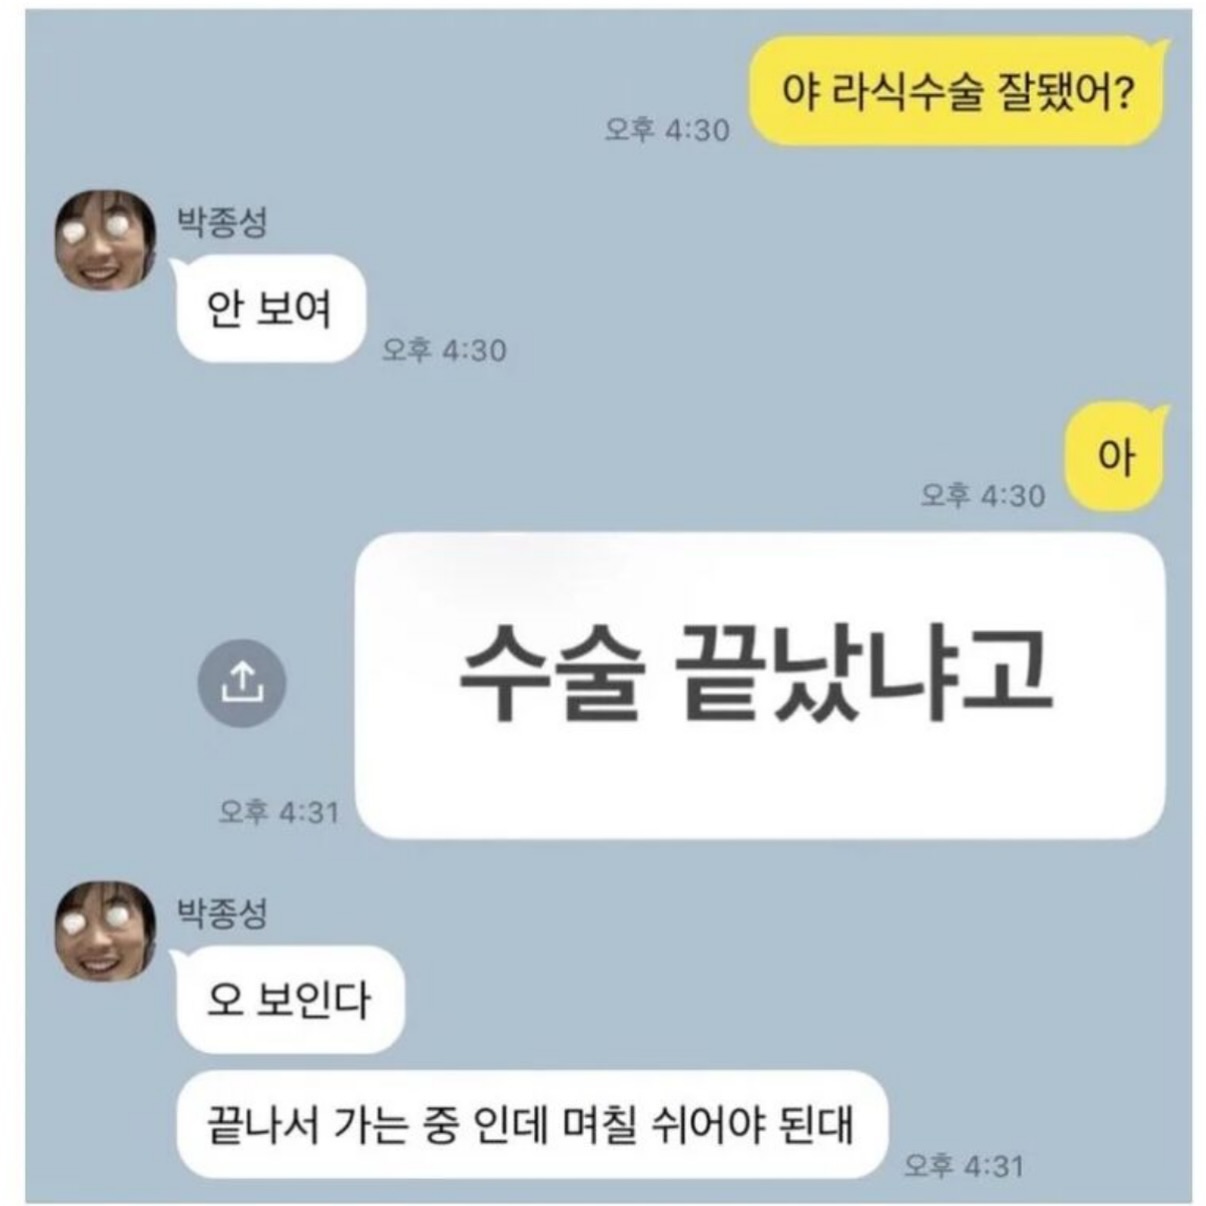Click the 오후 4:30 timestamp beside '안 보여'

444,350
